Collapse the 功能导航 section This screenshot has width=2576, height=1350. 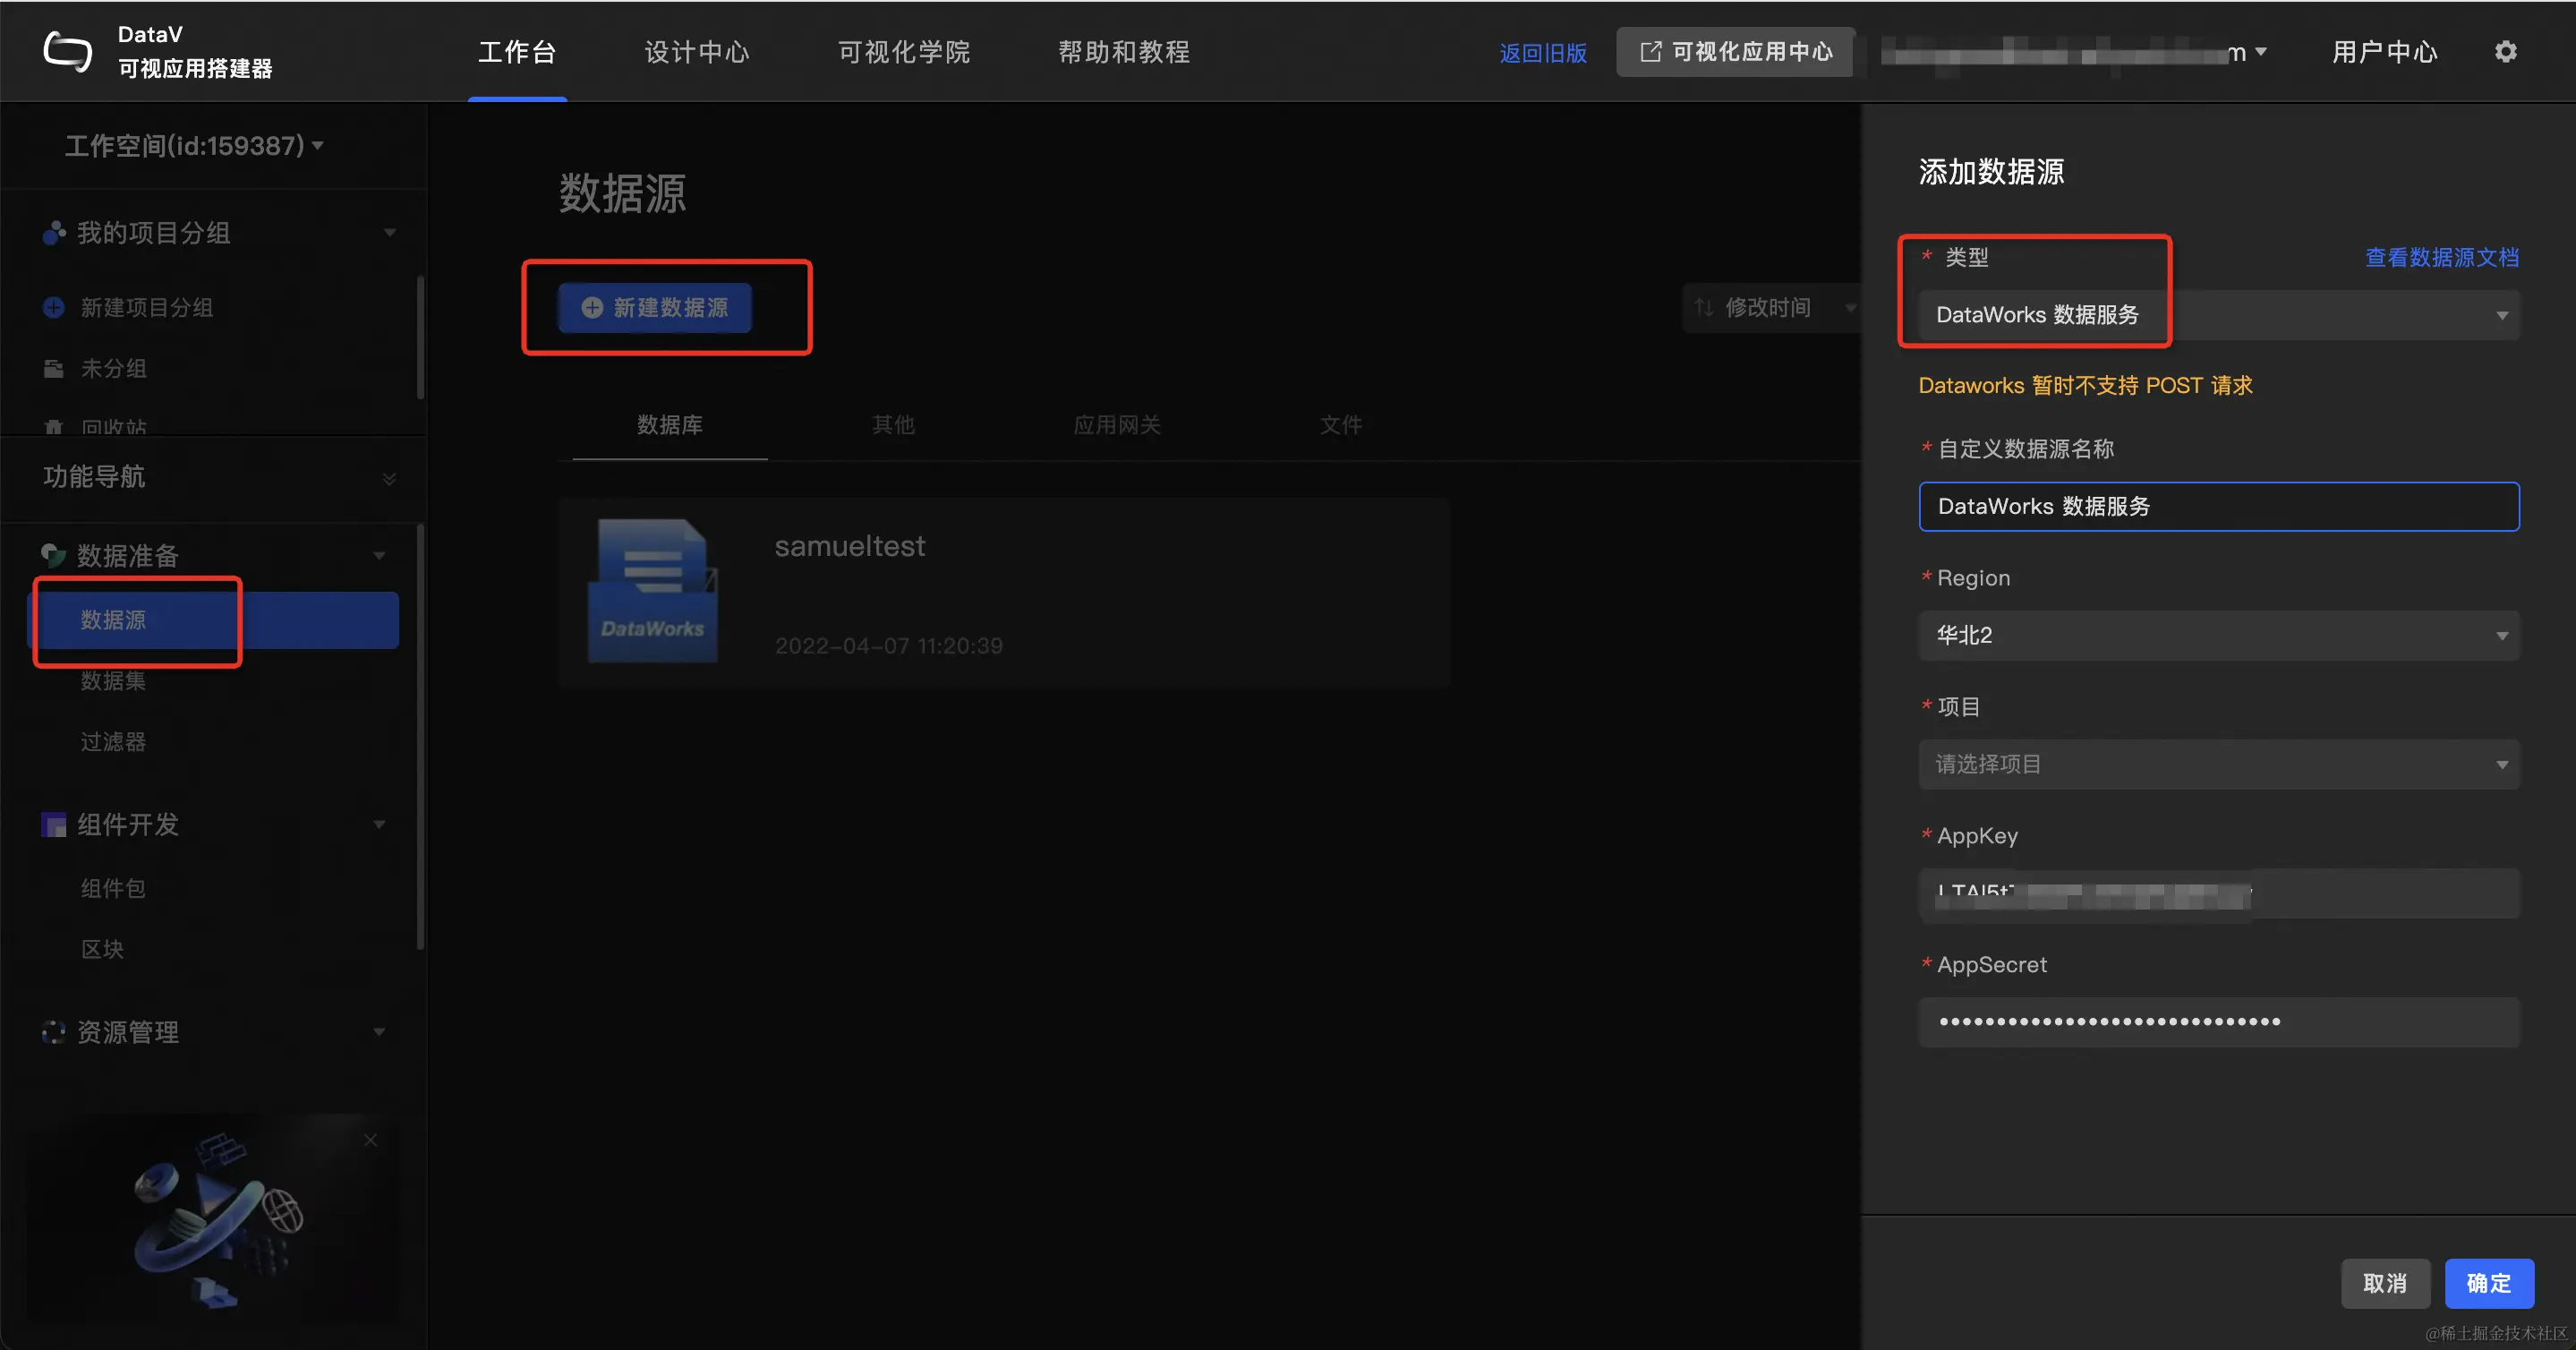389,478
